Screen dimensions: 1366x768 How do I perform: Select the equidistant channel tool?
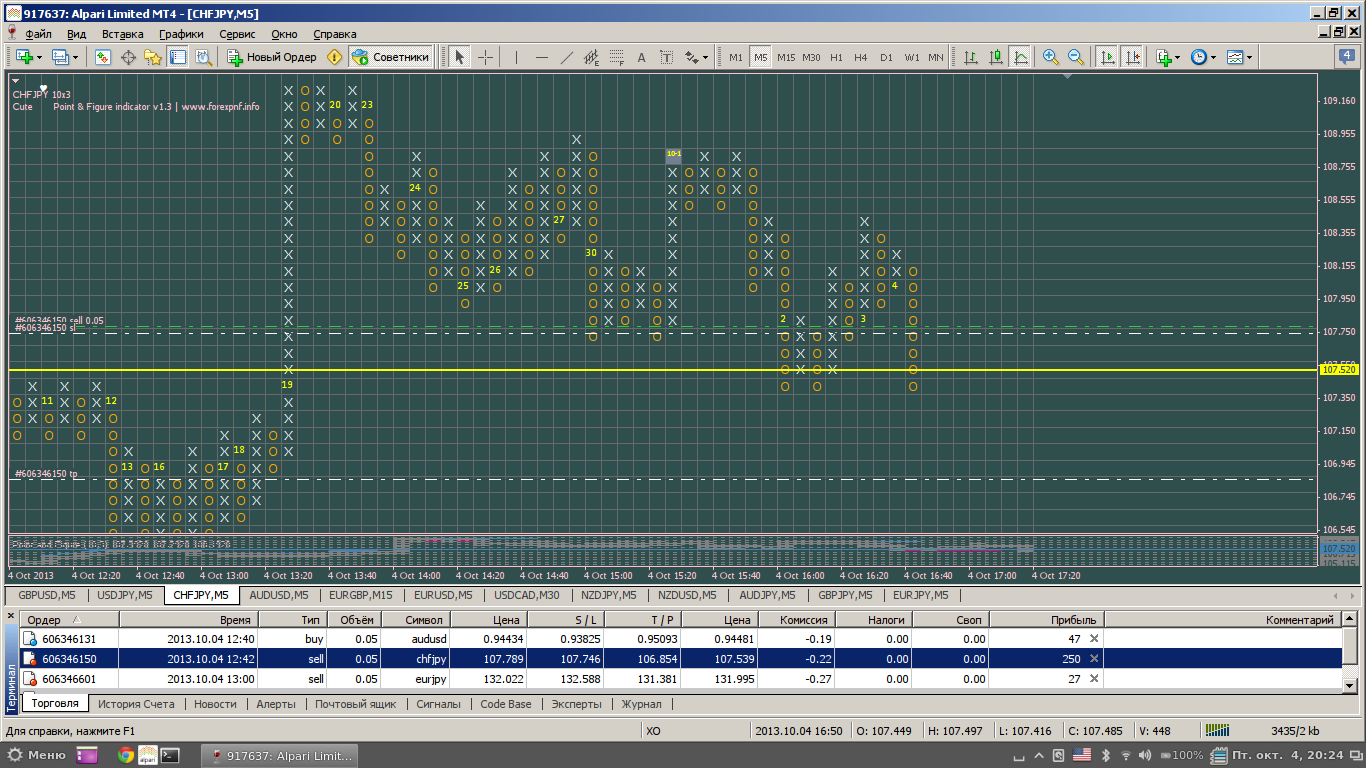(x=592, y=57)
